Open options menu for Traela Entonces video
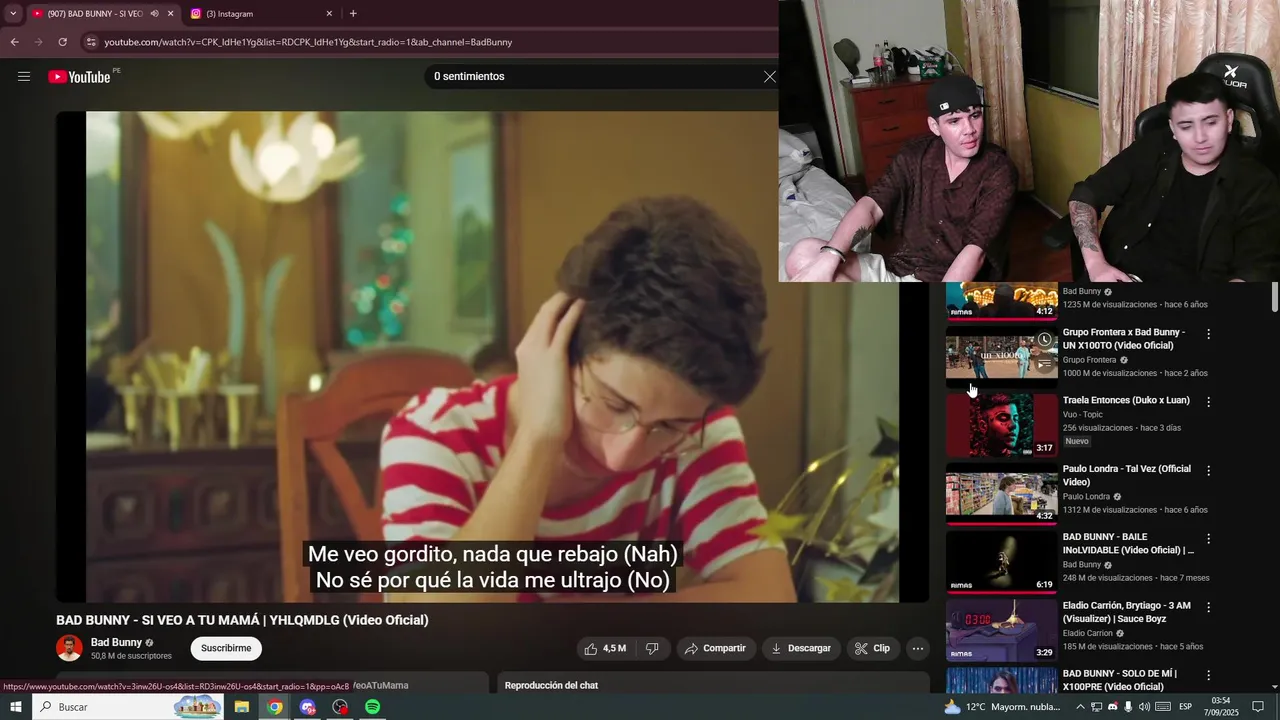 coord(1208,402)
